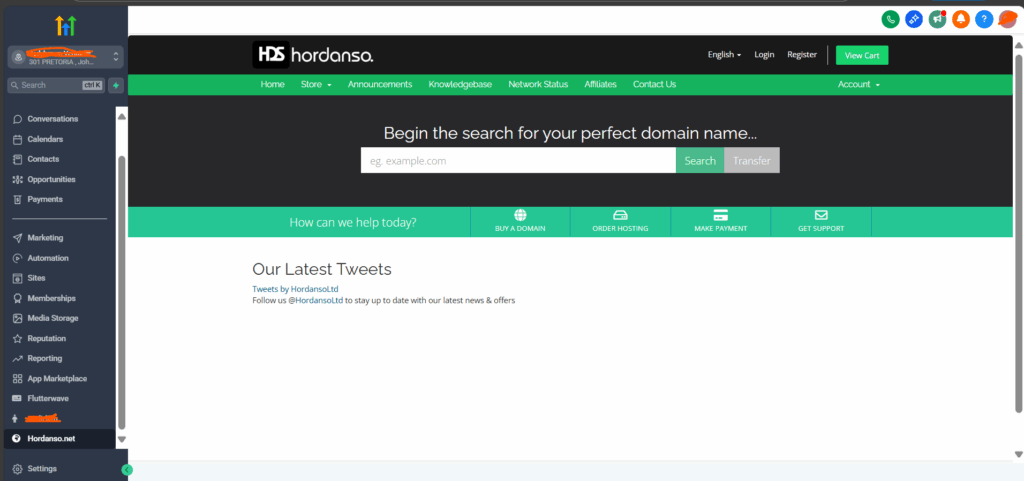Click the Buy a Domain globe icon
This screenshot has height=481, width=1024.
point(520,215)
